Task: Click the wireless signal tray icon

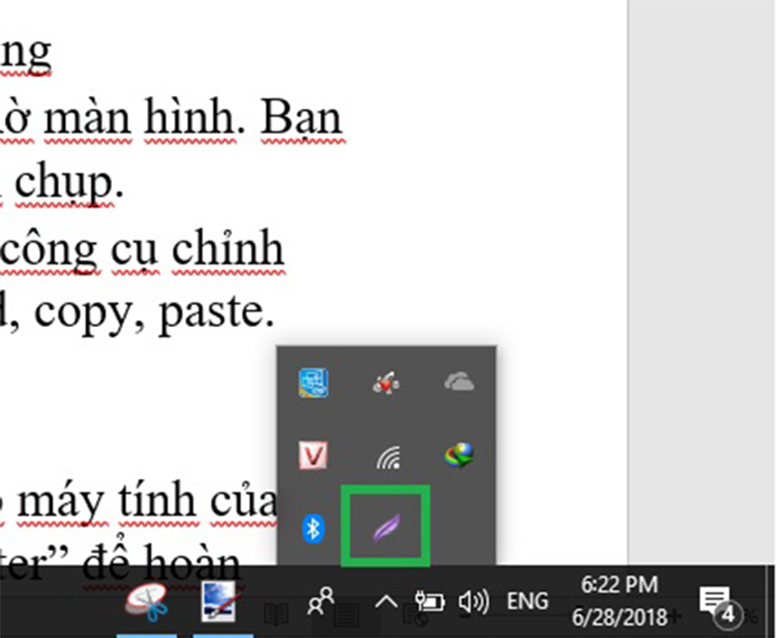Action: click(x=388, y=457)
